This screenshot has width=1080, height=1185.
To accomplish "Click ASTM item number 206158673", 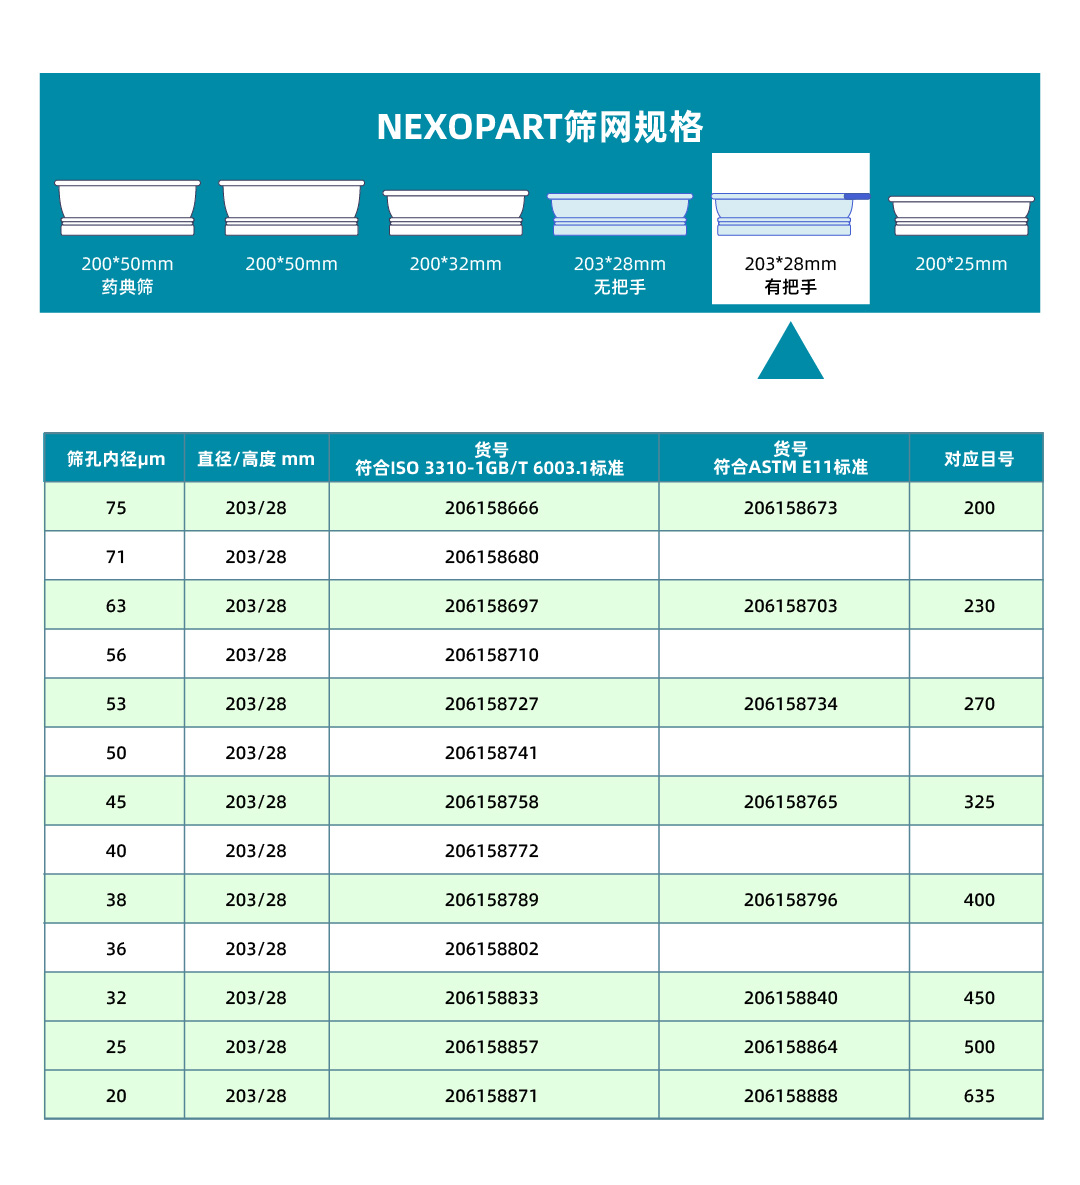I will [791, 508].
